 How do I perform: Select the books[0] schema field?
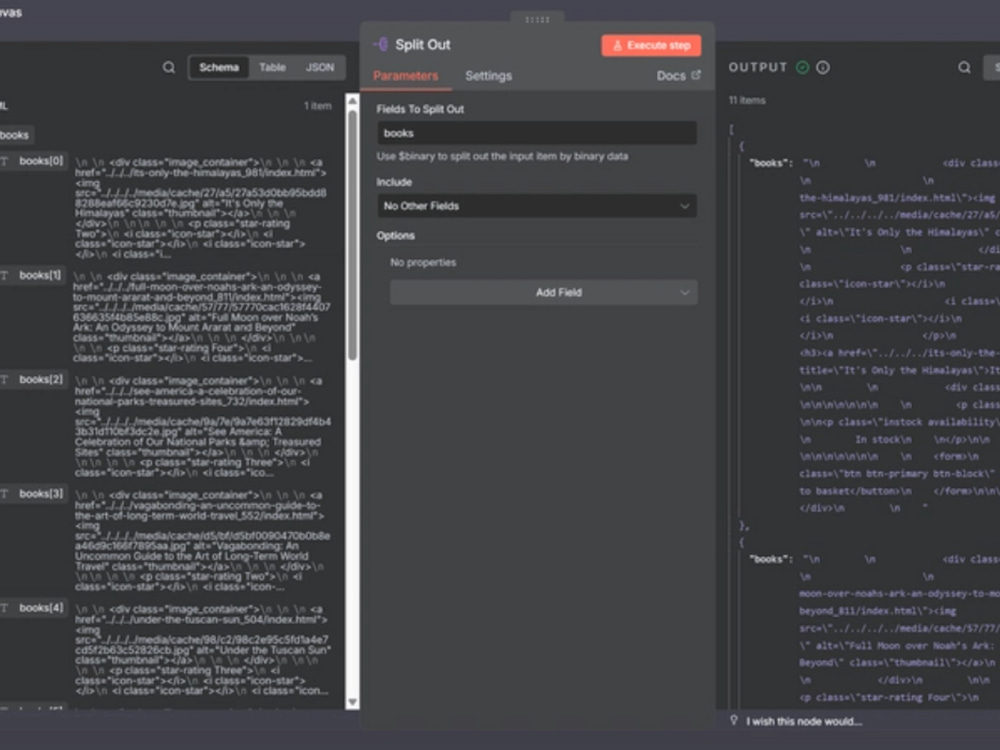tap(41, 161)
